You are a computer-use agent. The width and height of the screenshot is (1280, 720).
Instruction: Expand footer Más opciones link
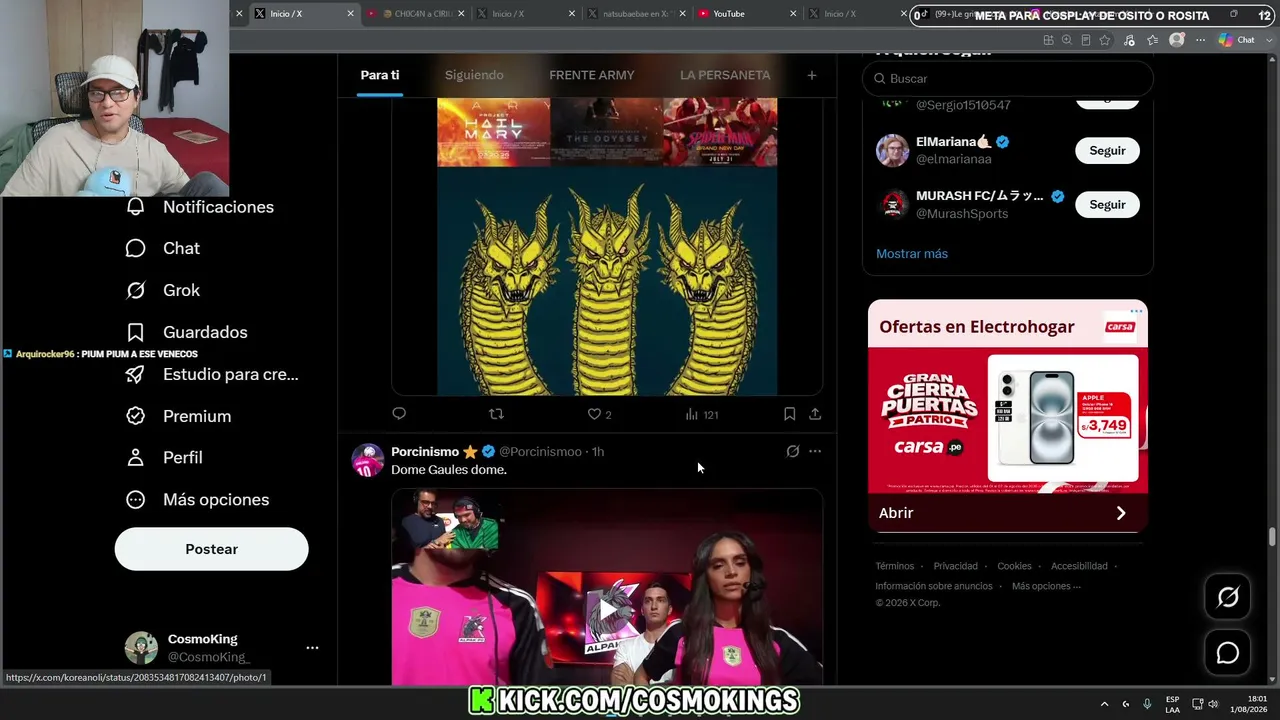pyautogui.click(x=1046, y=586)
